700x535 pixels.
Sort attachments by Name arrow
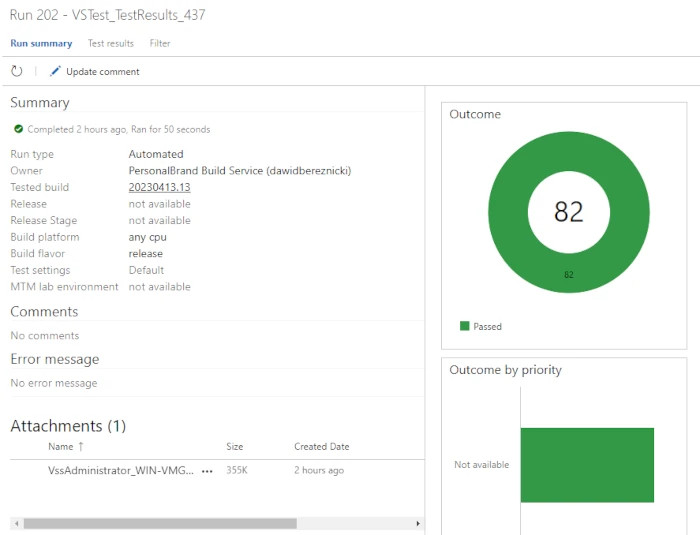(81, 446)
